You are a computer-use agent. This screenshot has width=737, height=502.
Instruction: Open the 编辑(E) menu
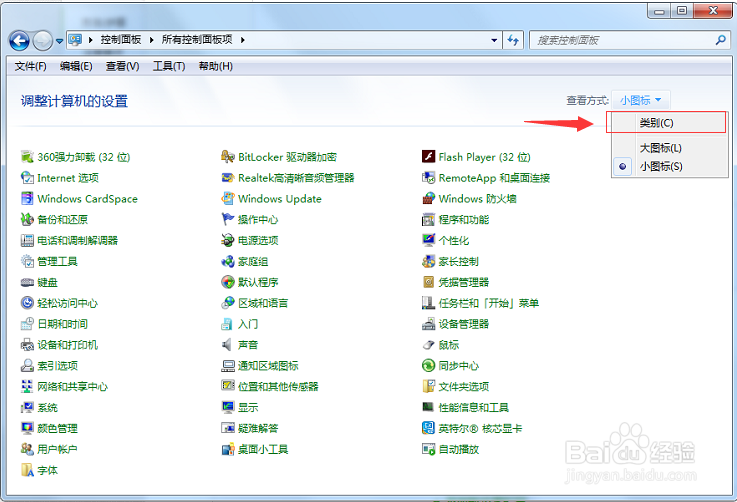coord(76,66)
